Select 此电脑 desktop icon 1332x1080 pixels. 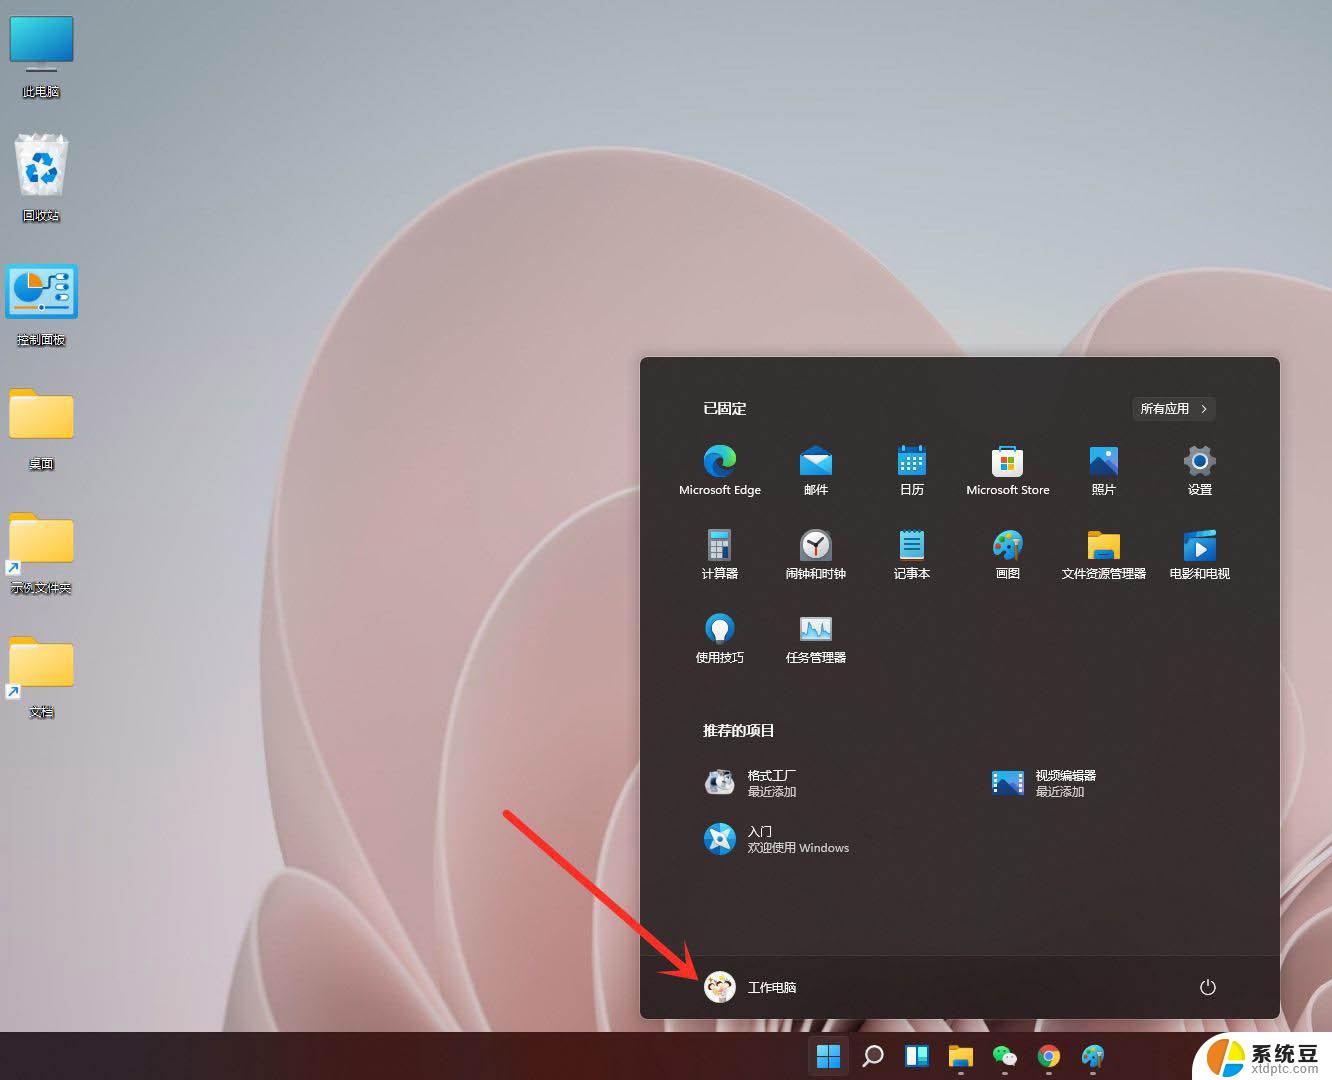41,56
